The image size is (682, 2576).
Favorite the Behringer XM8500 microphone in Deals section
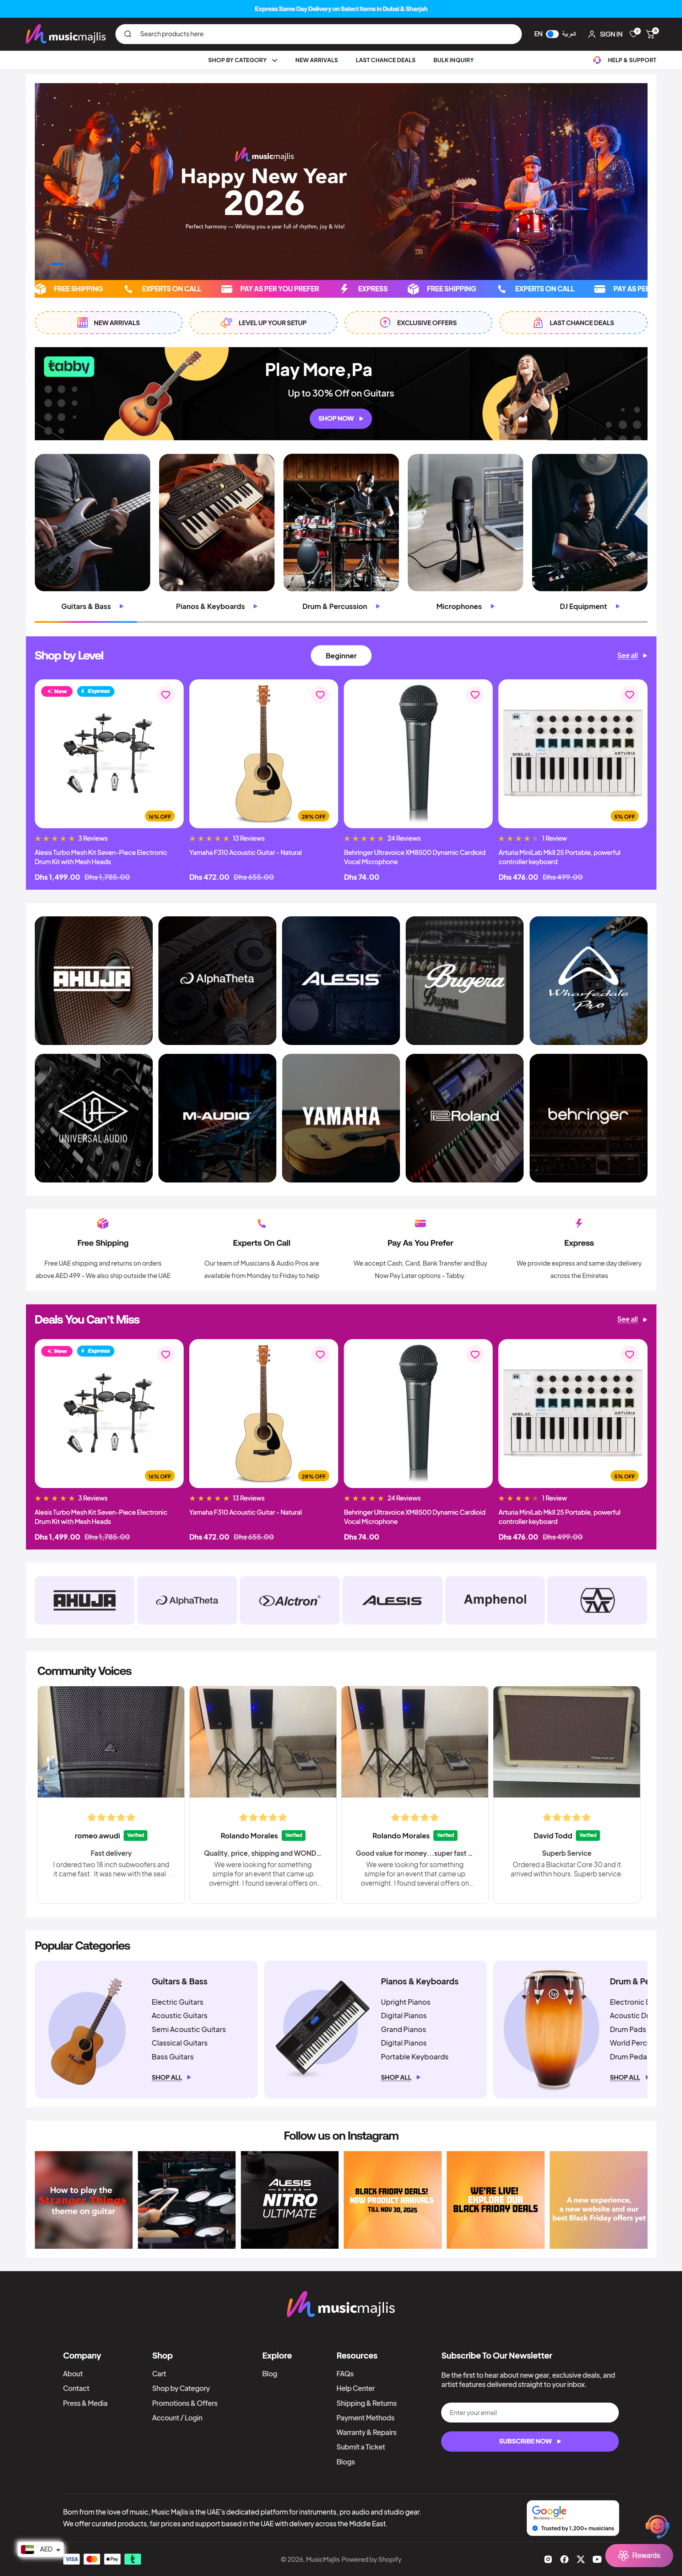(475, 1354)
